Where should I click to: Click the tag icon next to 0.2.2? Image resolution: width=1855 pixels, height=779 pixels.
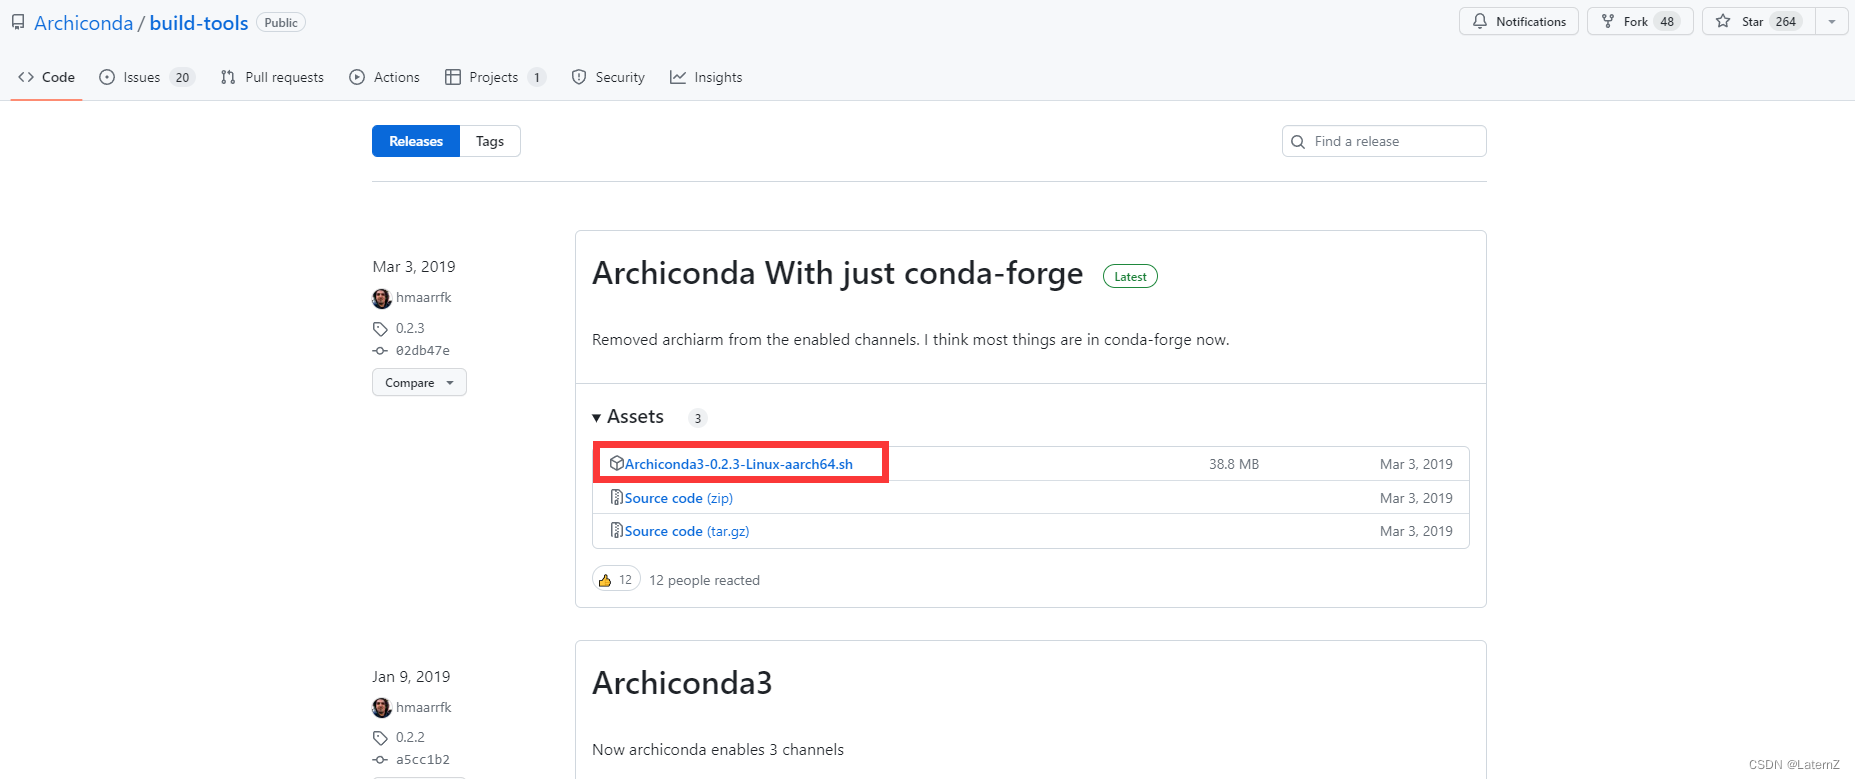[x=380, y=738]
